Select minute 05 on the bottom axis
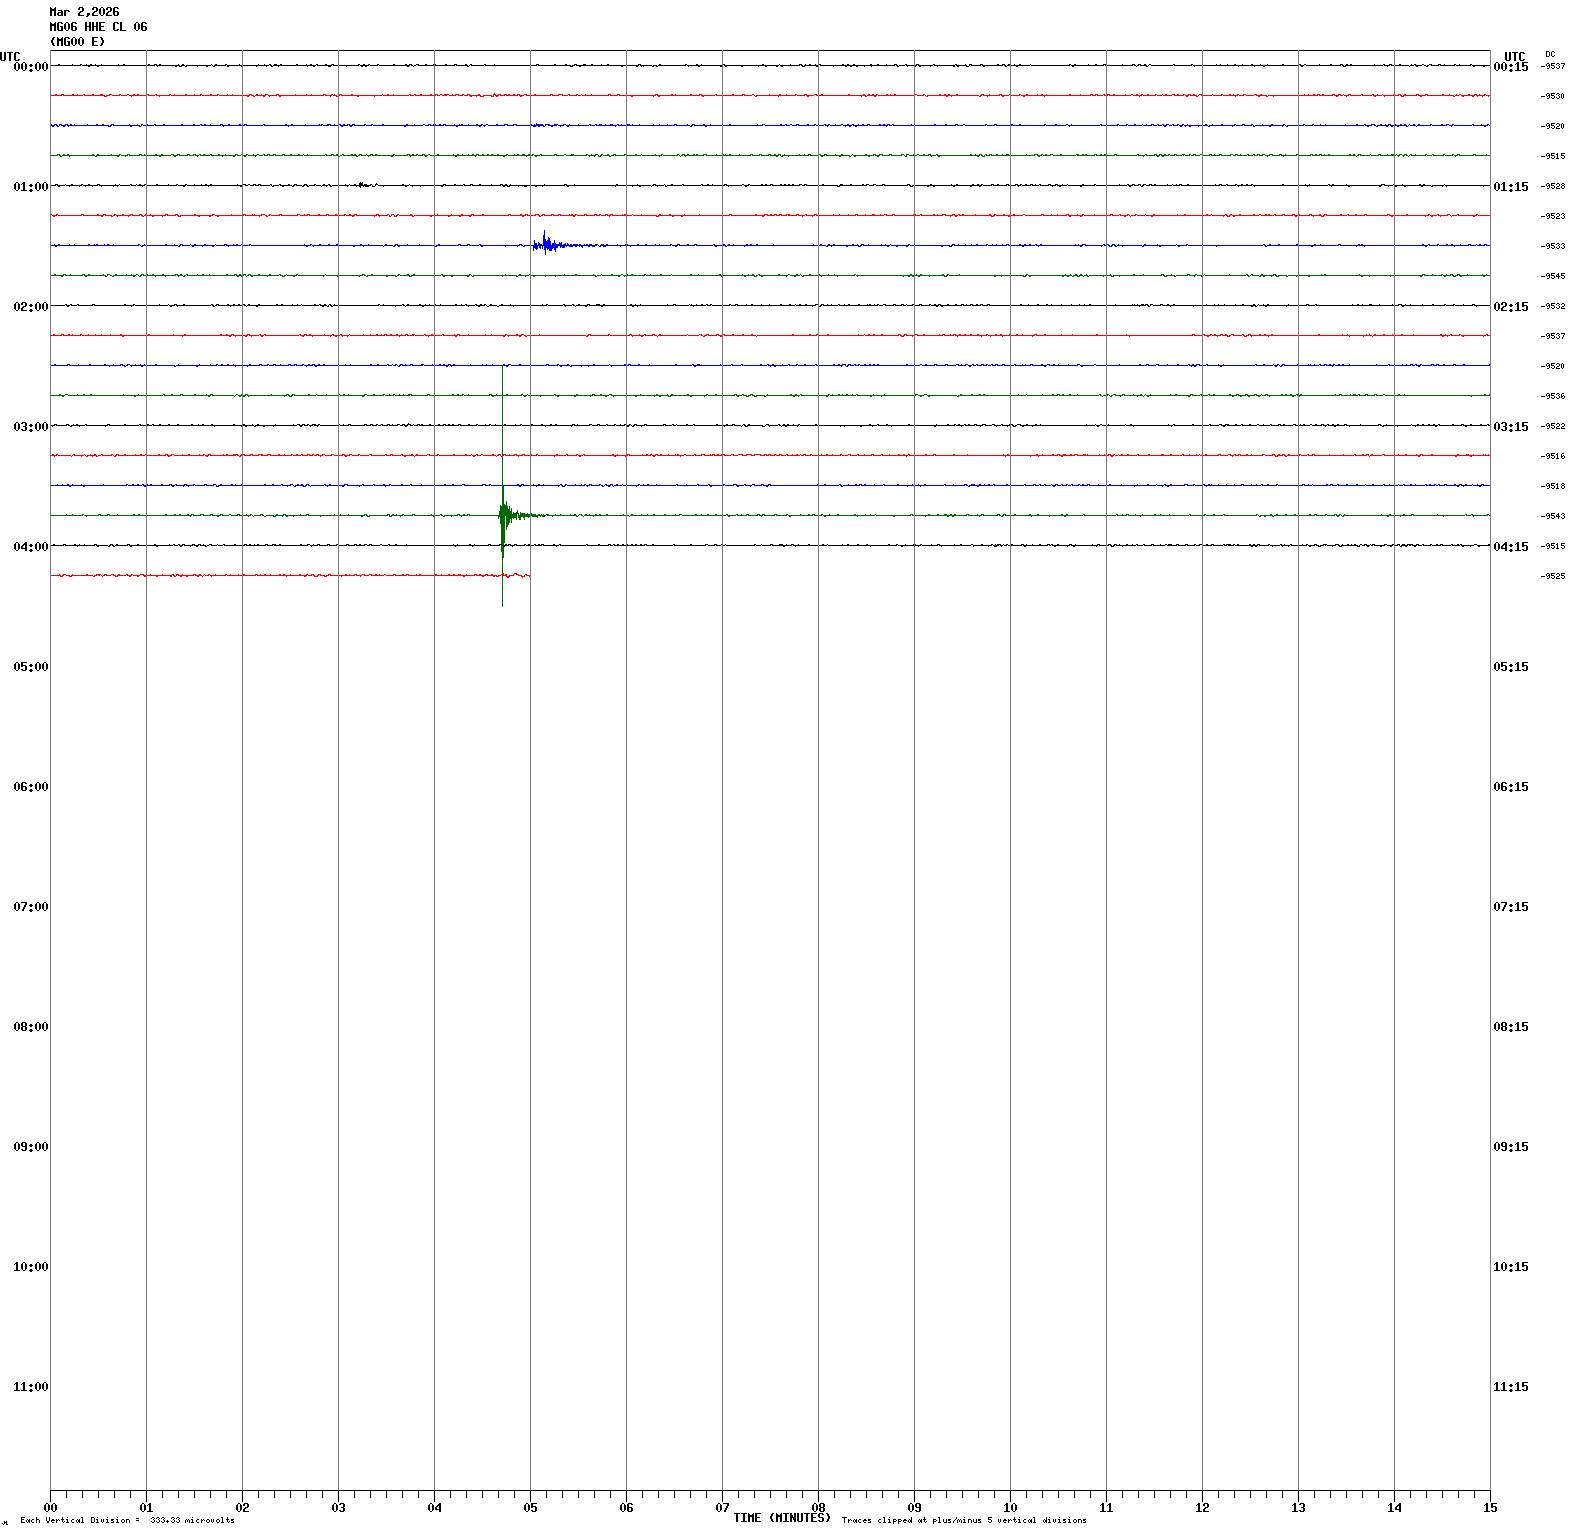 [530, 1508]
